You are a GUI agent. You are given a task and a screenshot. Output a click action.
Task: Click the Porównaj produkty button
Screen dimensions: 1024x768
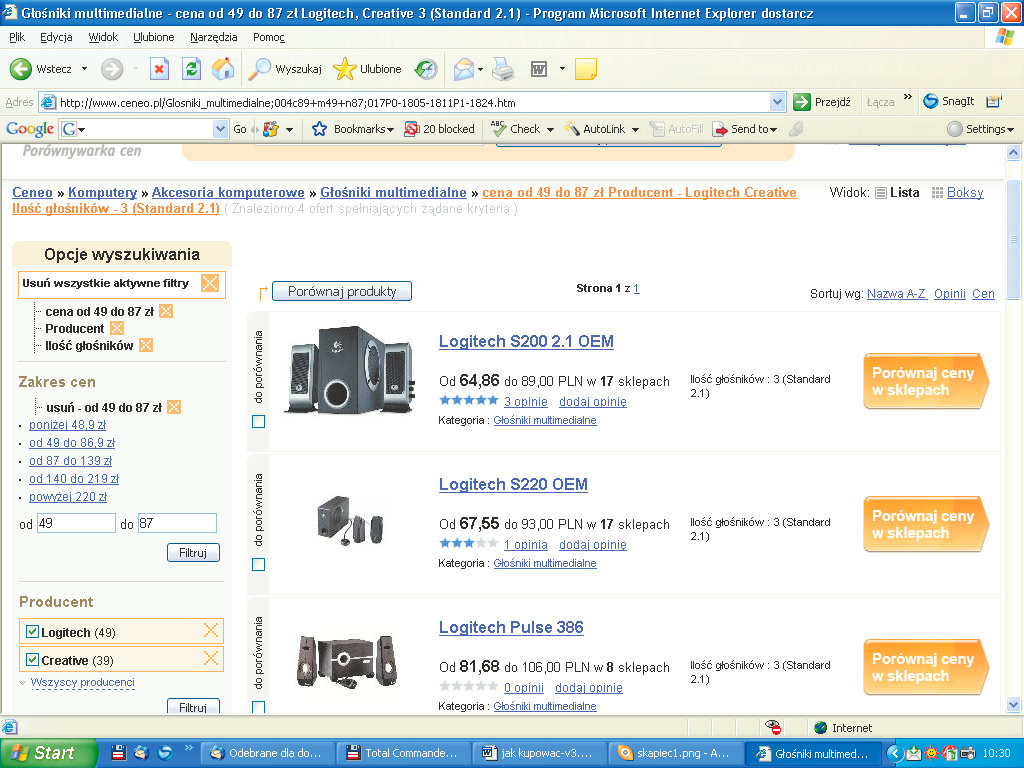click(x=342, y=291)
